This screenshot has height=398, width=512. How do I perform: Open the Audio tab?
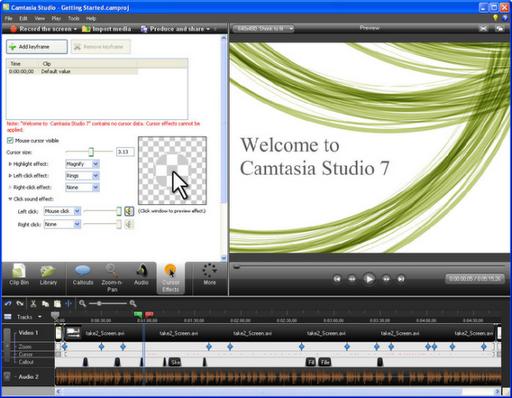[x=141, y=275]
